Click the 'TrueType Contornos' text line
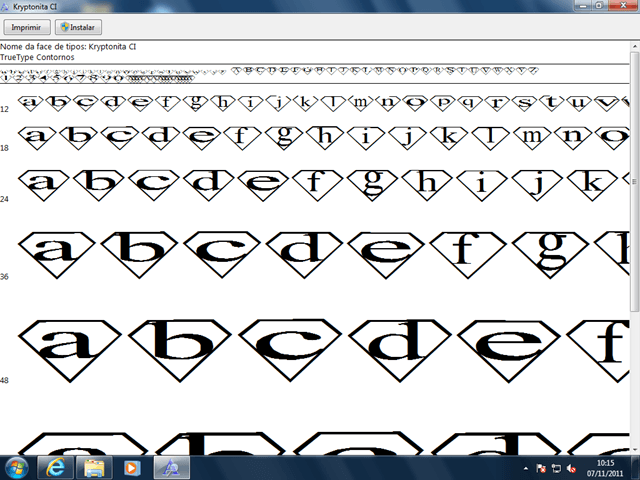The image size is (640, 480). (x=37, y=57)
